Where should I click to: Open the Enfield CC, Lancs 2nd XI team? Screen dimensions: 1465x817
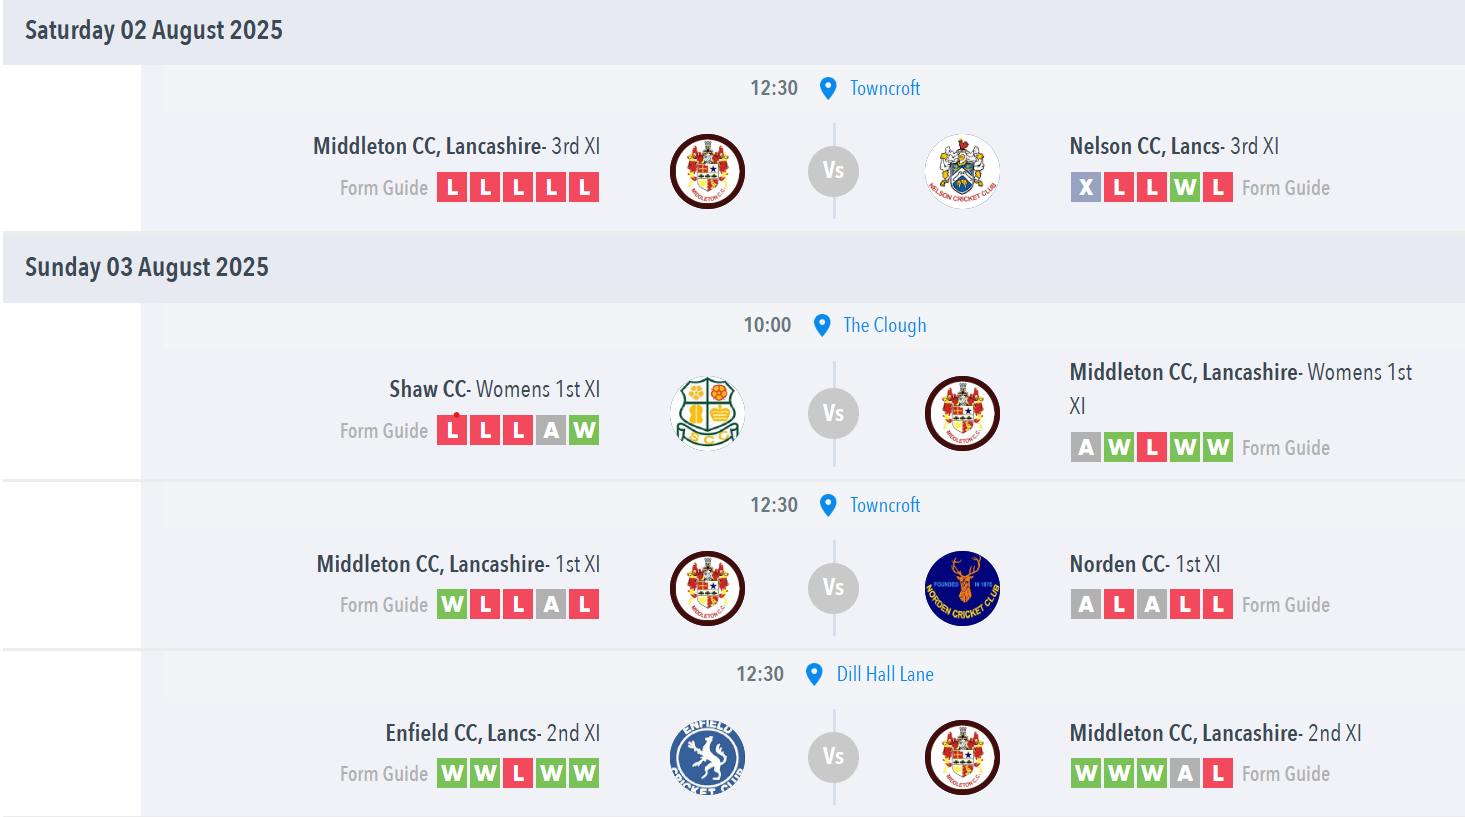(x=493, y=733)
